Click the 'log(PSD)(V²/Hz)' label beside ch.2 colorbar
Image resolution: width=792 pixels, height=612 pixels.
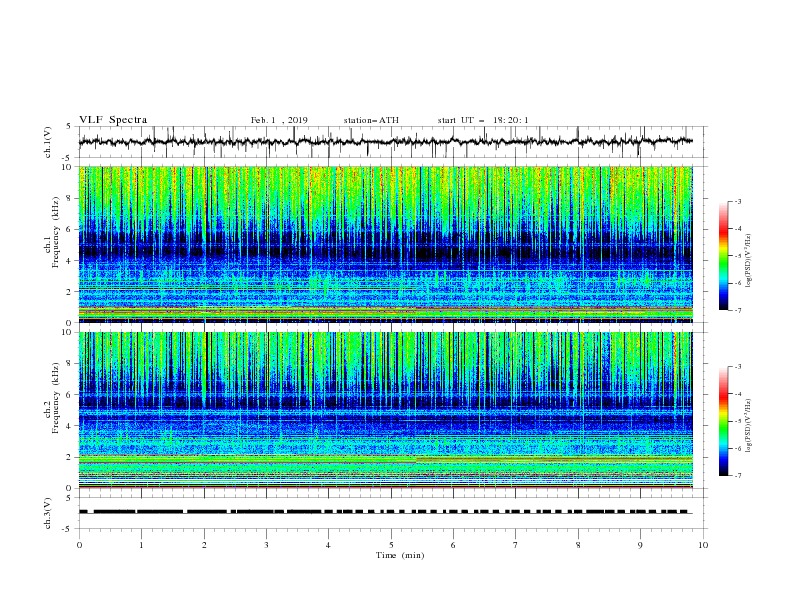pos(749,426)
